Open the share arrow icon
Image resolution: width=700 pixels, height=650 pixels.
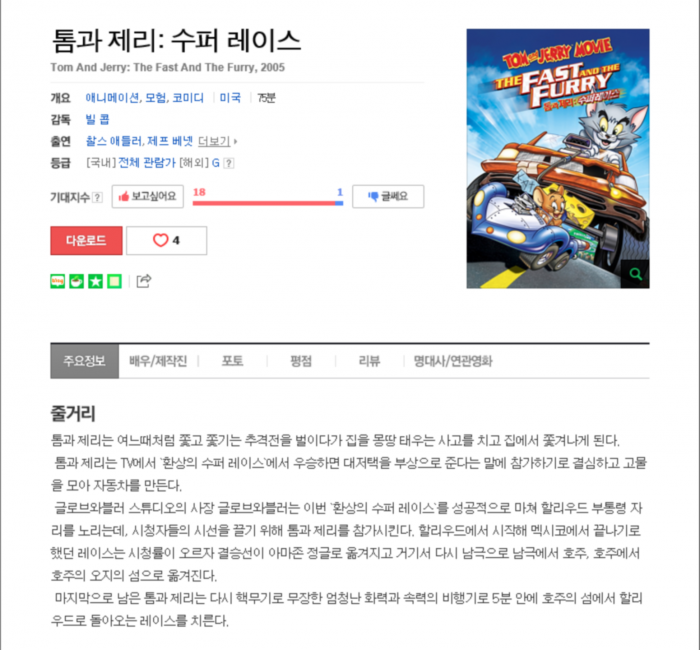[x=144, y=281]
